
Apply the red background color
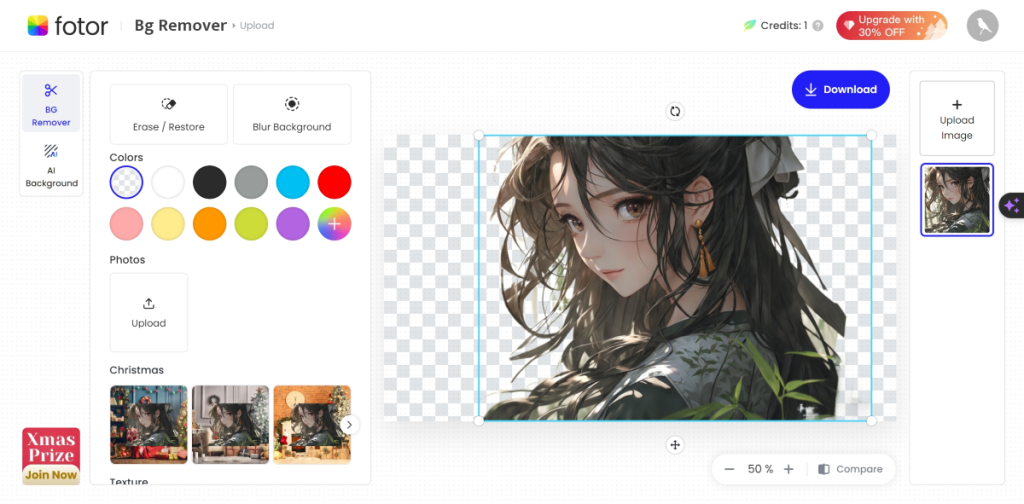tap(334, 182)
